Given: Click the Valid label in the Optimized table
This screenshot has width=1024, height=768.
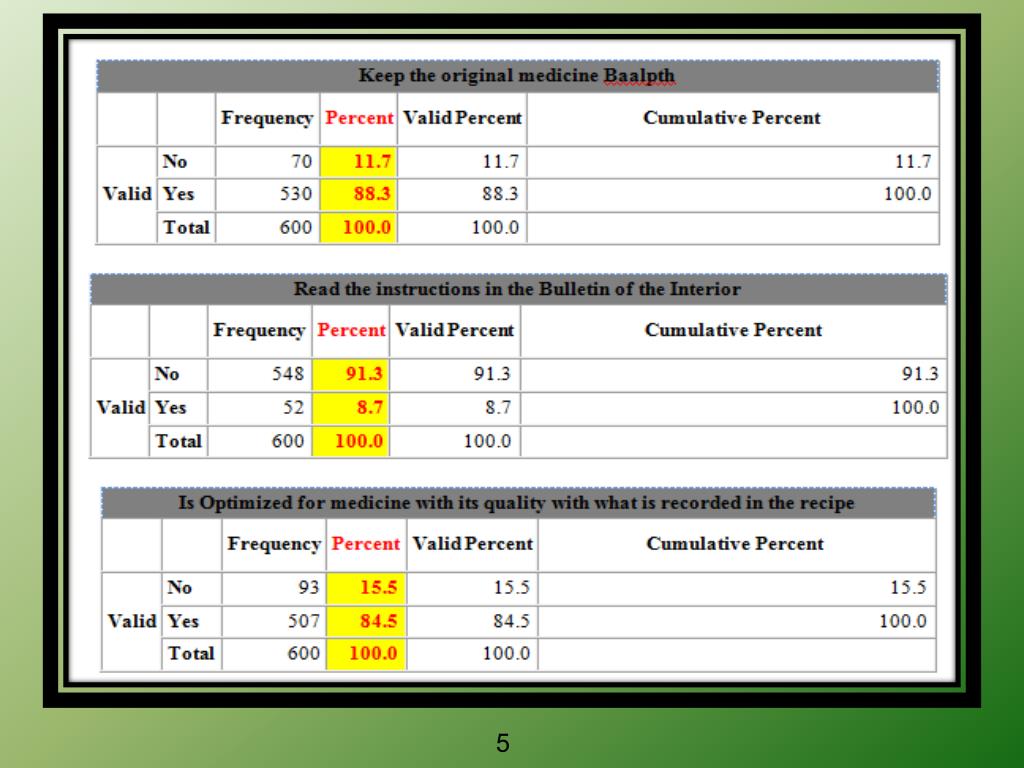Looking at the screenshot, I should click(x=132, y=620).
